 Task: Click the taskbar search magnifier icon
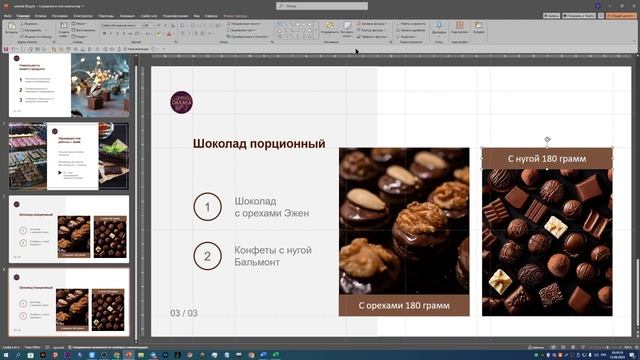click(x=18, y=355)
